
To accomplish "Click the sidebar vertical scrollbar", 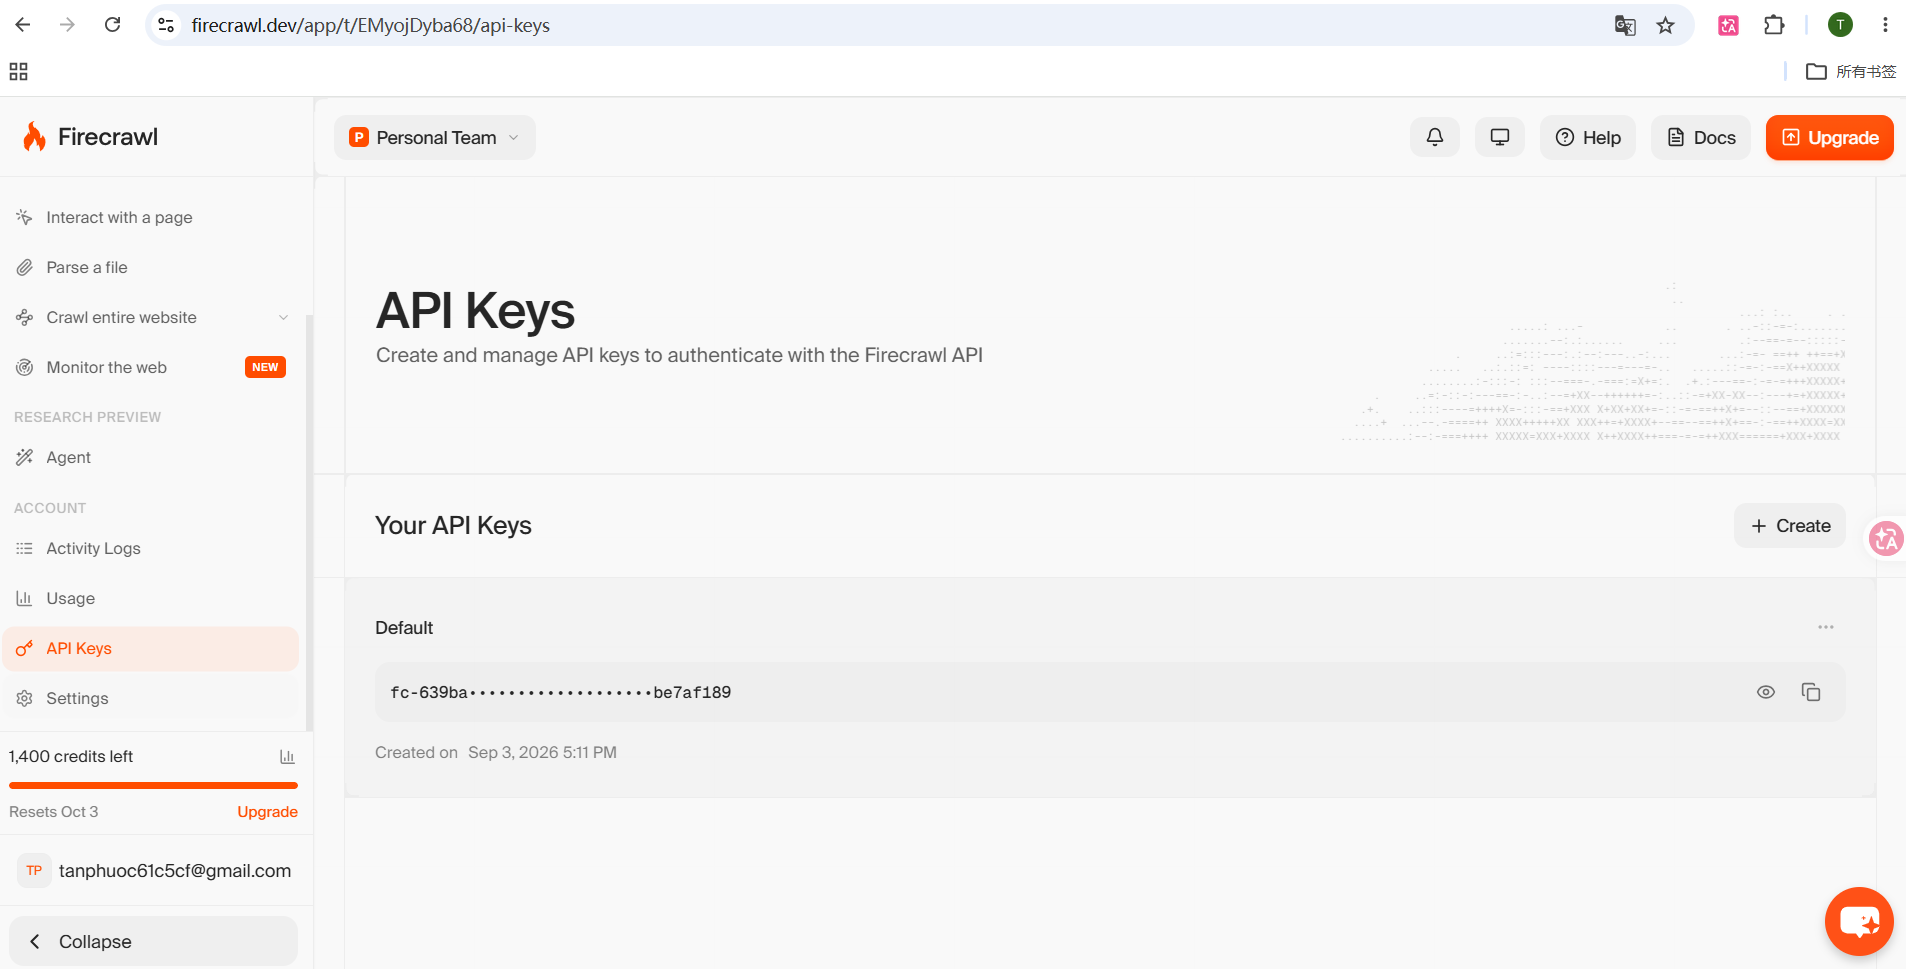I will (309, 523).
